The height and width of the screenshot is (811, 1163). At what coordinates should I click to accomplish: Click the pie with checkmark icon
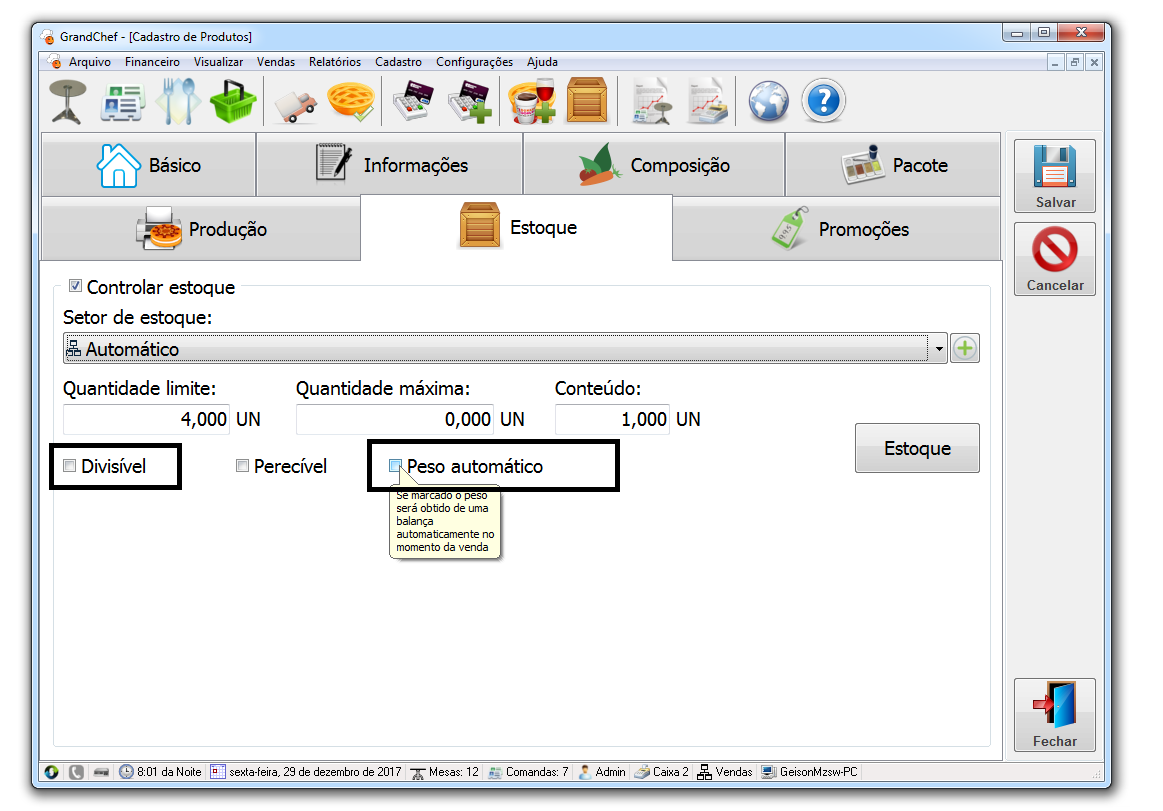tap(350, 102)
